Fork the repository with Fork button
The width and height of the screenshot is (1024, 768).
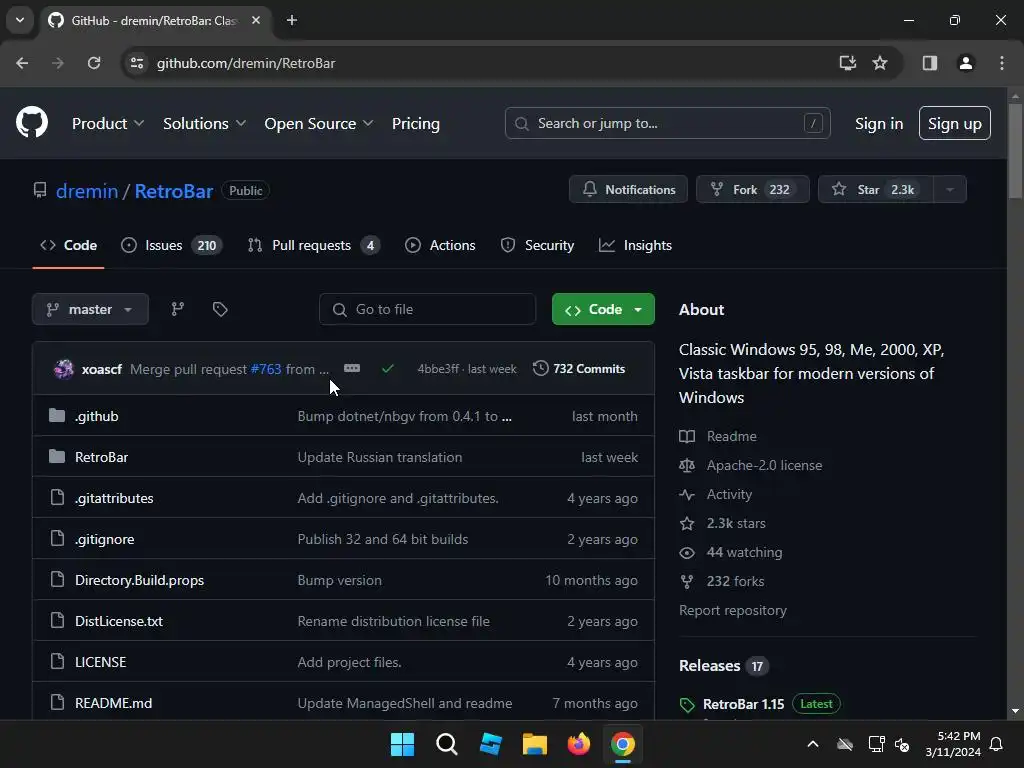click(x=752, y=189)
